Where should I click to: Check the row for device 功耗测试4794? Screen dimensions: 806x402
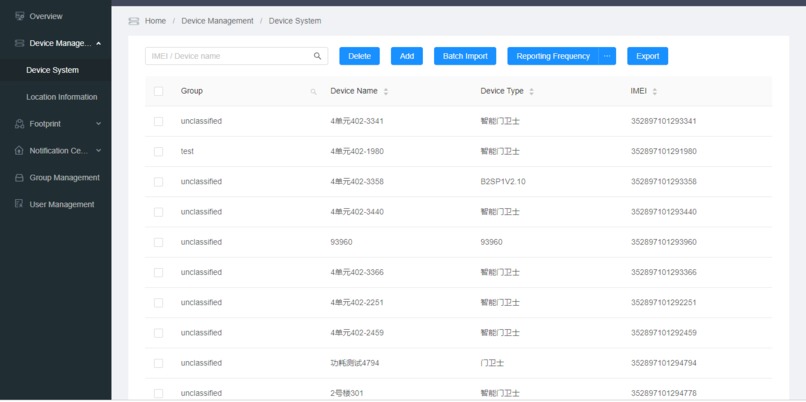click(x=158, y=363)
